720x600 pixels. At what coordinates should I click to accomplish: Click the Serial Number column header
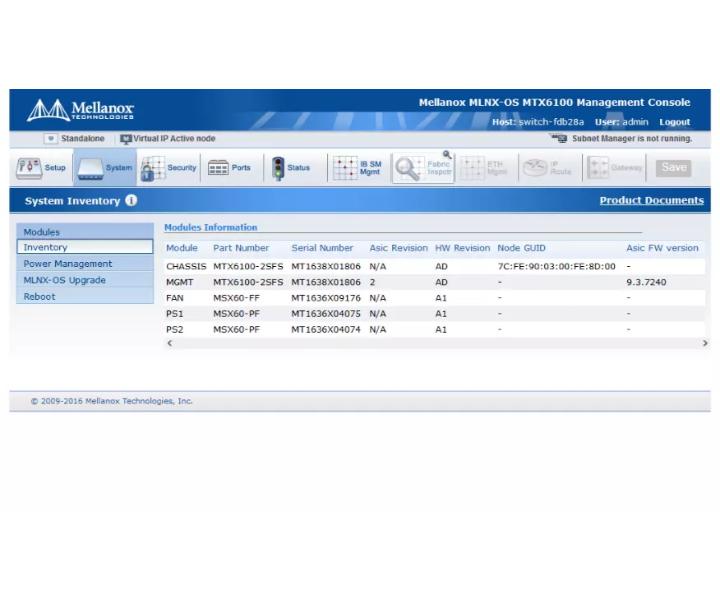(322, 248)
